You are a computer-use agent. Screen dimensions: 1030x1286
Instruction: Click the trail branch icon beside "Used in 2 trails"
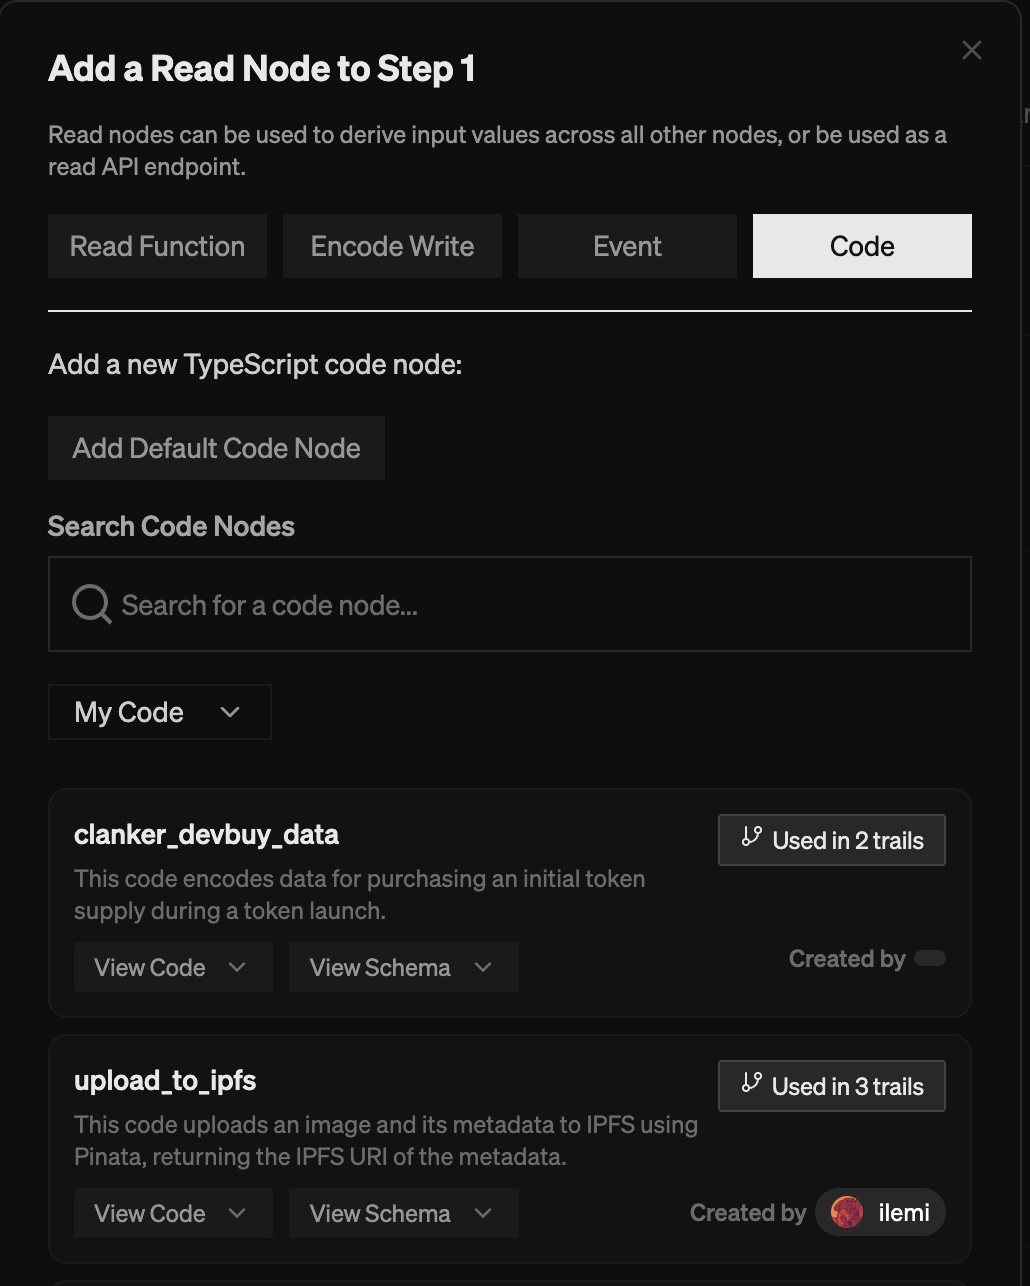(750, 840)
